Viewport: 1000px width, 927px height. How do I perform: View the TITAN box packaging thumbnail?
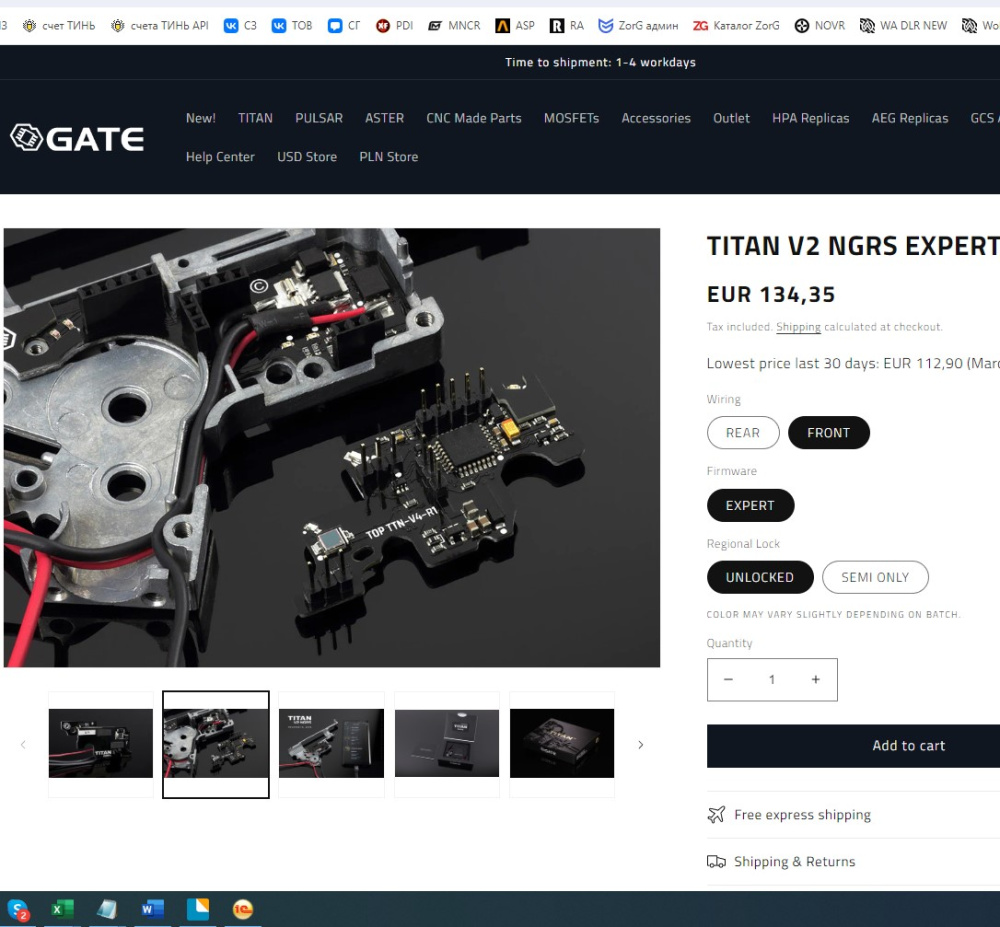[x=562, y=744]
